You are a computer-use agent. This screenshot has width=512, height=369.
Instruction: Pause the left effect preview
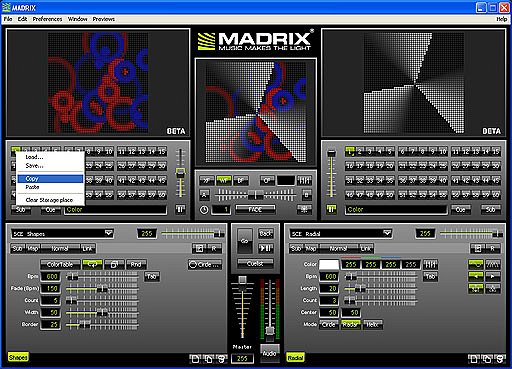(x=180, y=209)
